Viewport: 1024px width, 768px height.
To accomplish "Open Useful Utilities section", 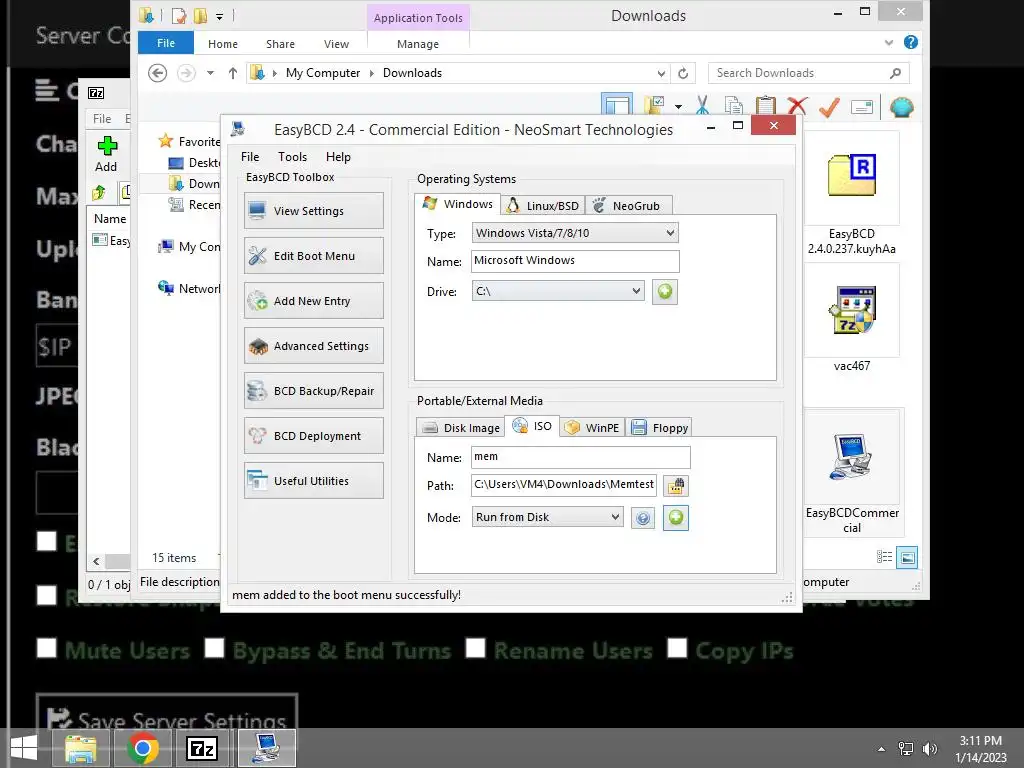I will pyautogui.click(x=313, y=481).
